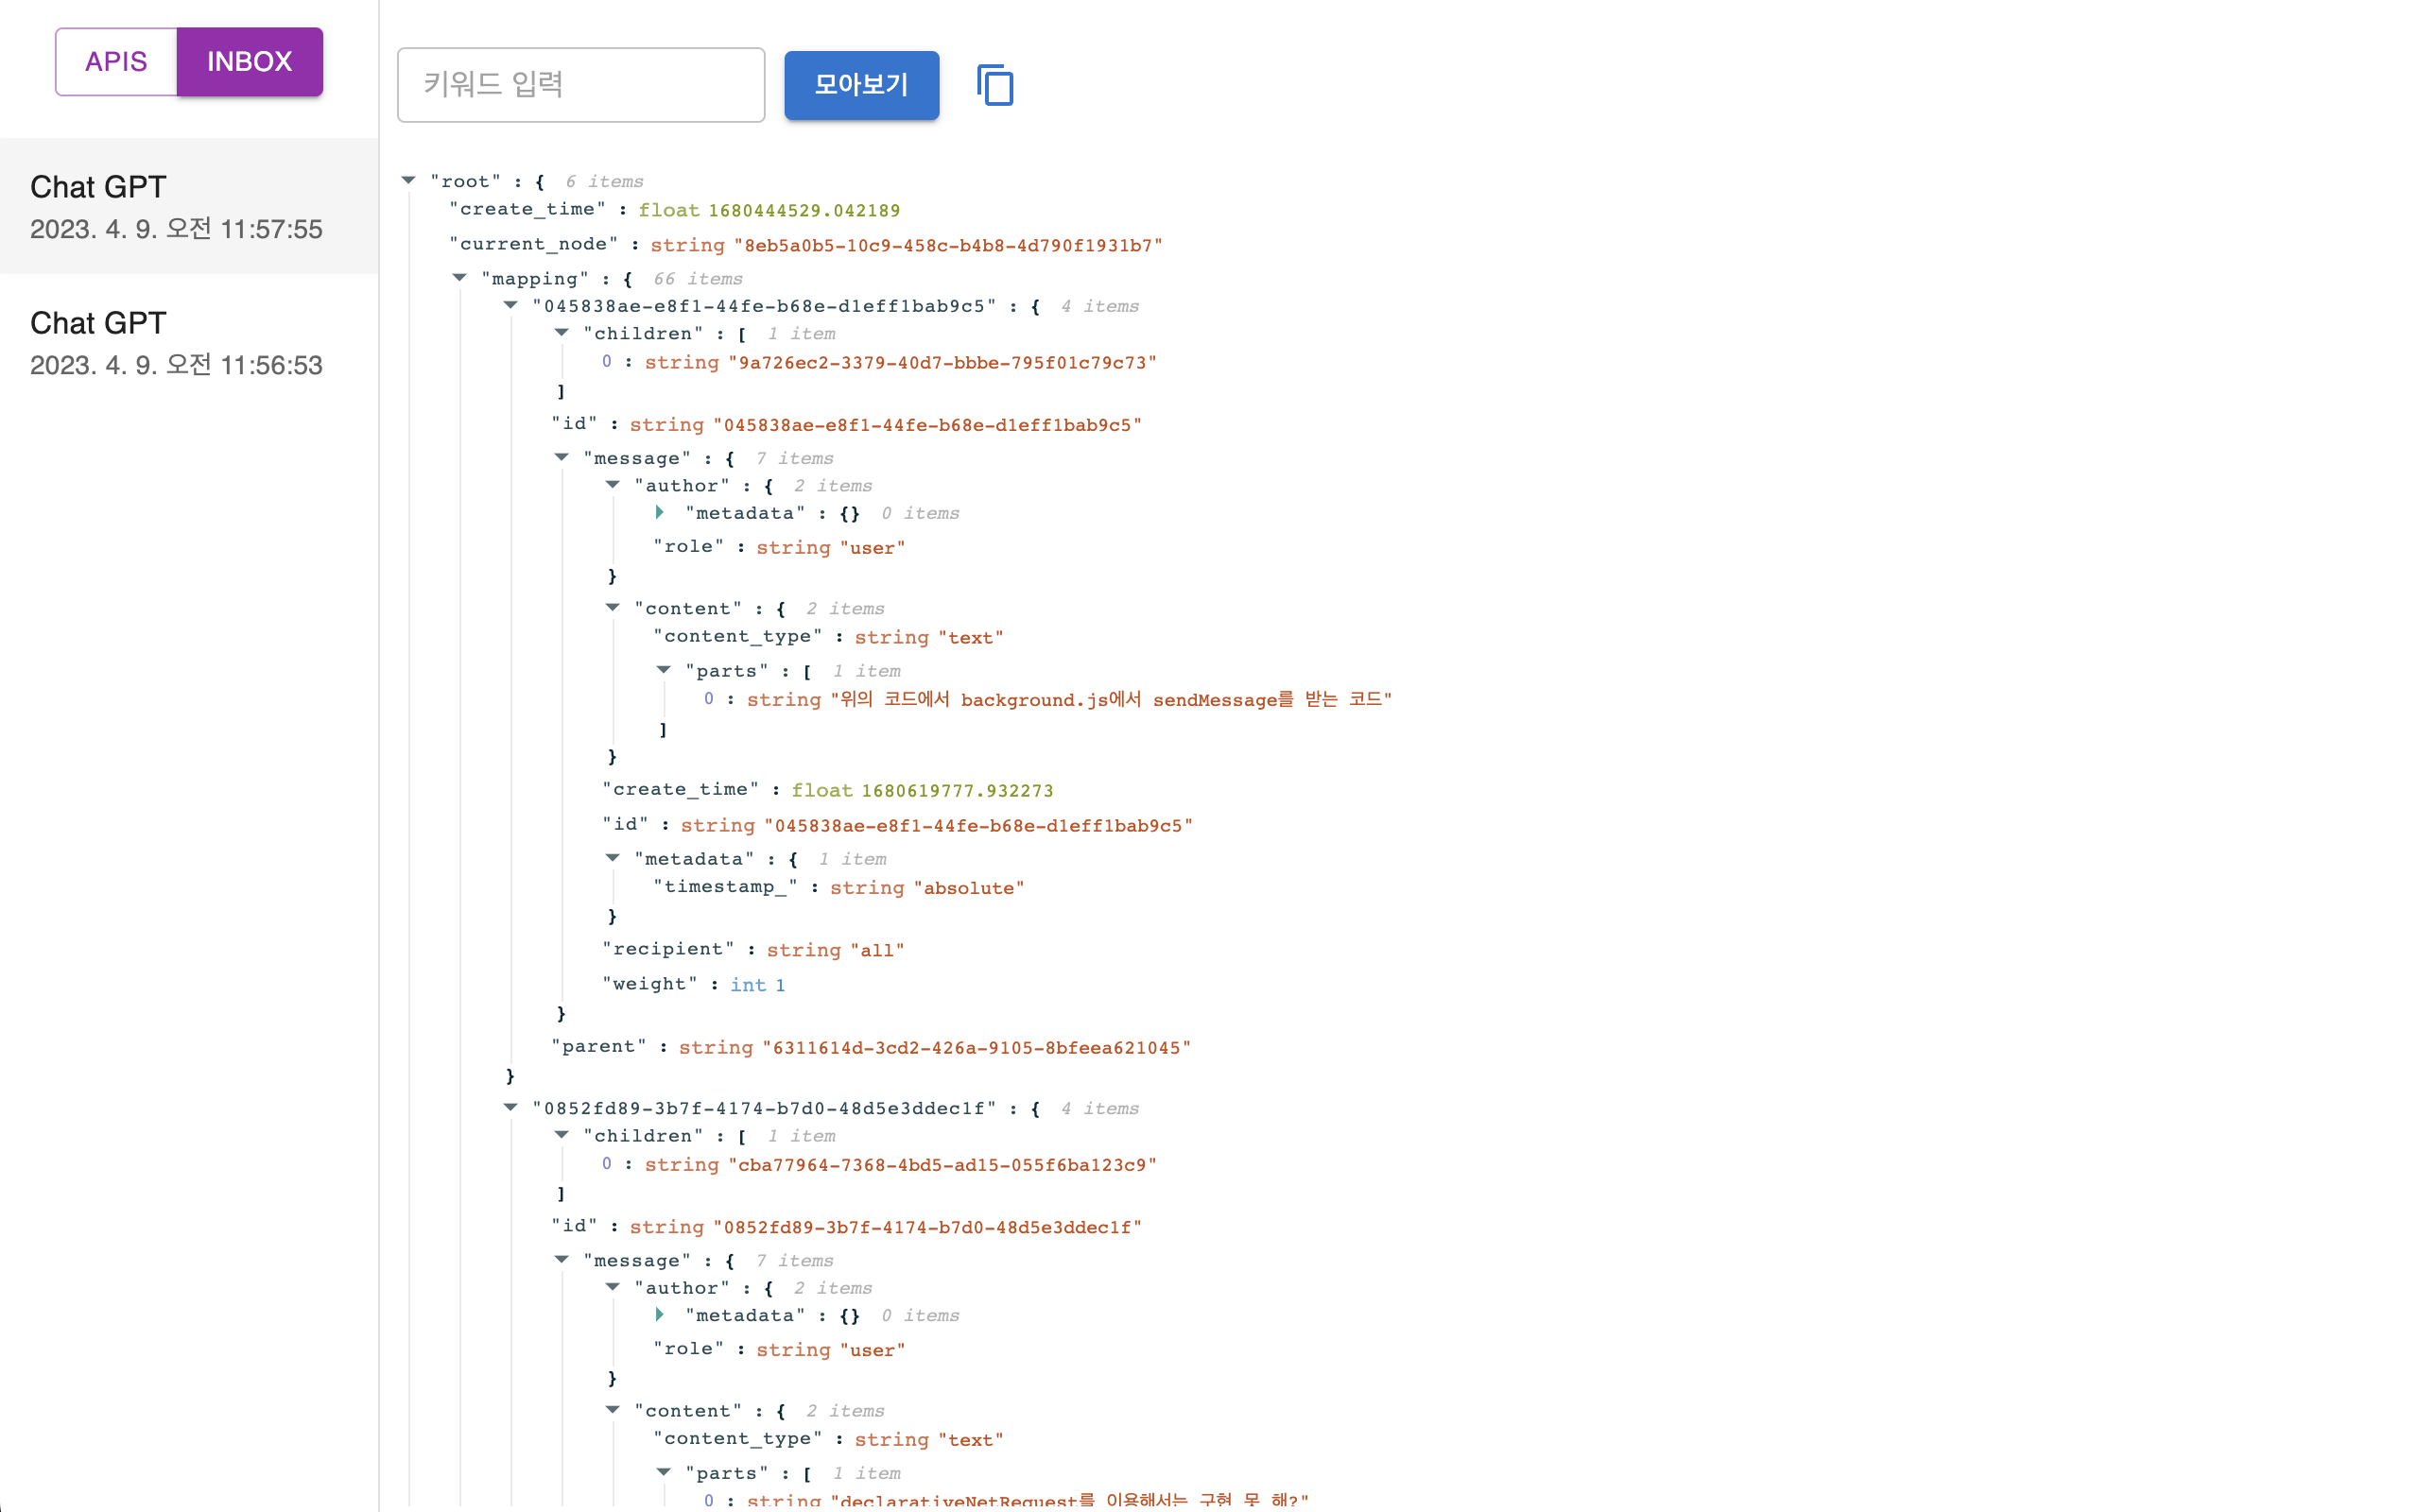Select the INBOX tab
Screen dimensions: 2420x1512
click(249, 62)
